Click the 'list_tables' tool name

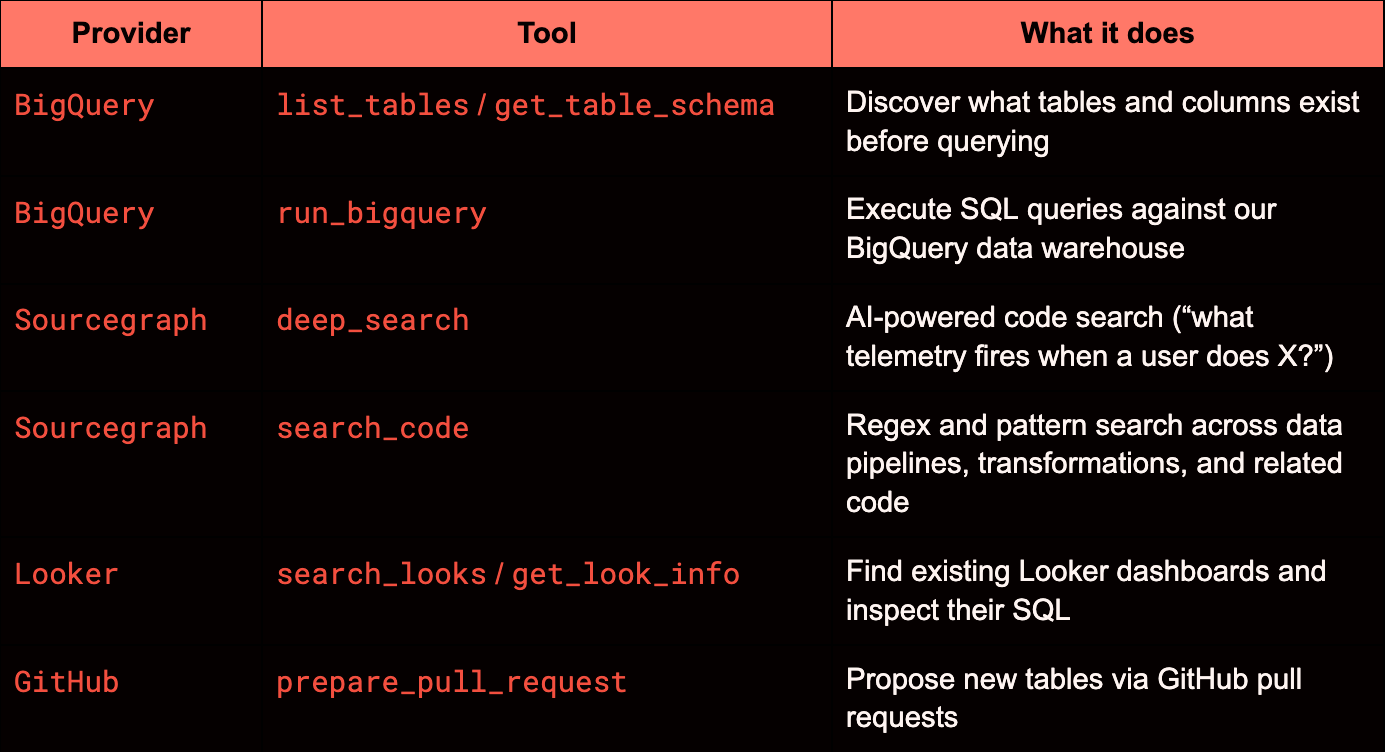click(x=373, y=105)
